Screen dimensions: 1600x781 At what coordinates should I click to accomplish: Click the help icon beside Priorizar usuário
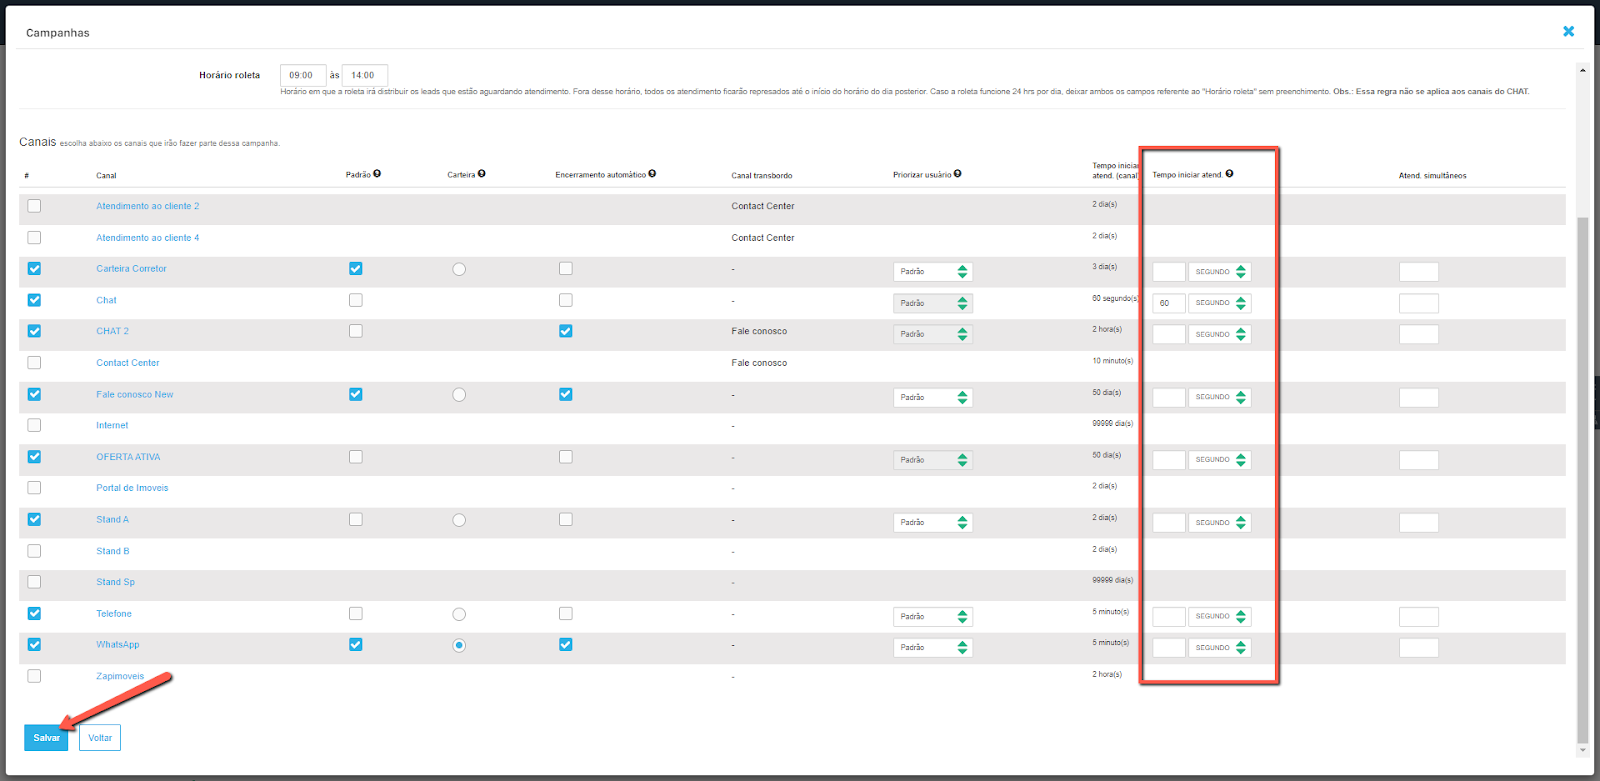coord(958,174)
